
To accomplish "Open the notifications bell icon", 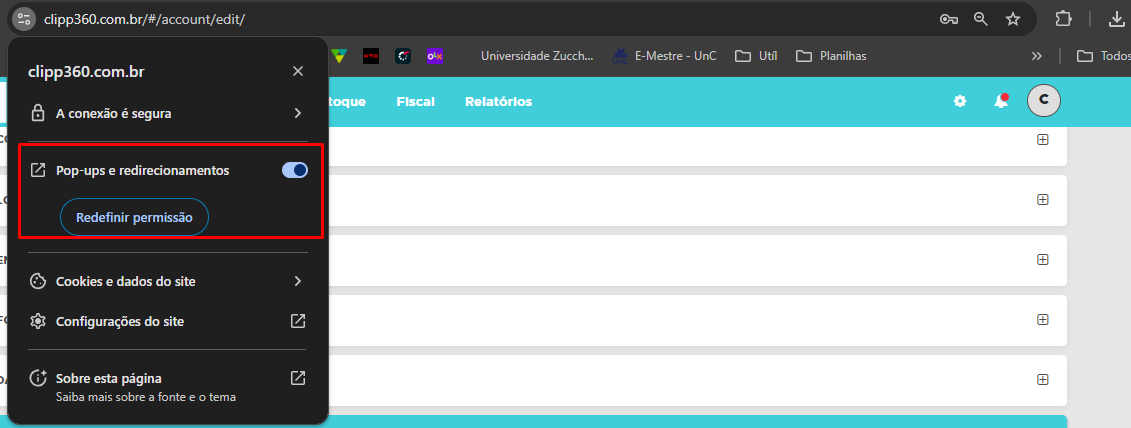I will pyautogui.click(x=1000, y=101).
